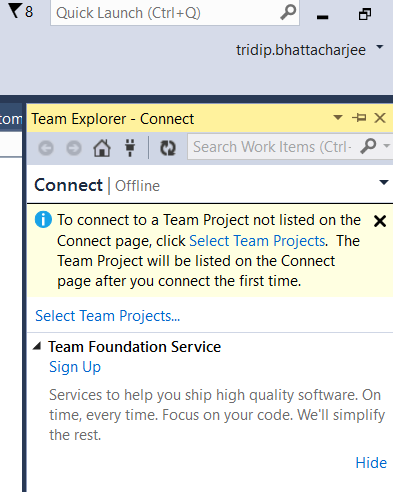Close the Team Explorer panel
The width and height of the screenshot is (419, 492).
(x=380, y=118)
